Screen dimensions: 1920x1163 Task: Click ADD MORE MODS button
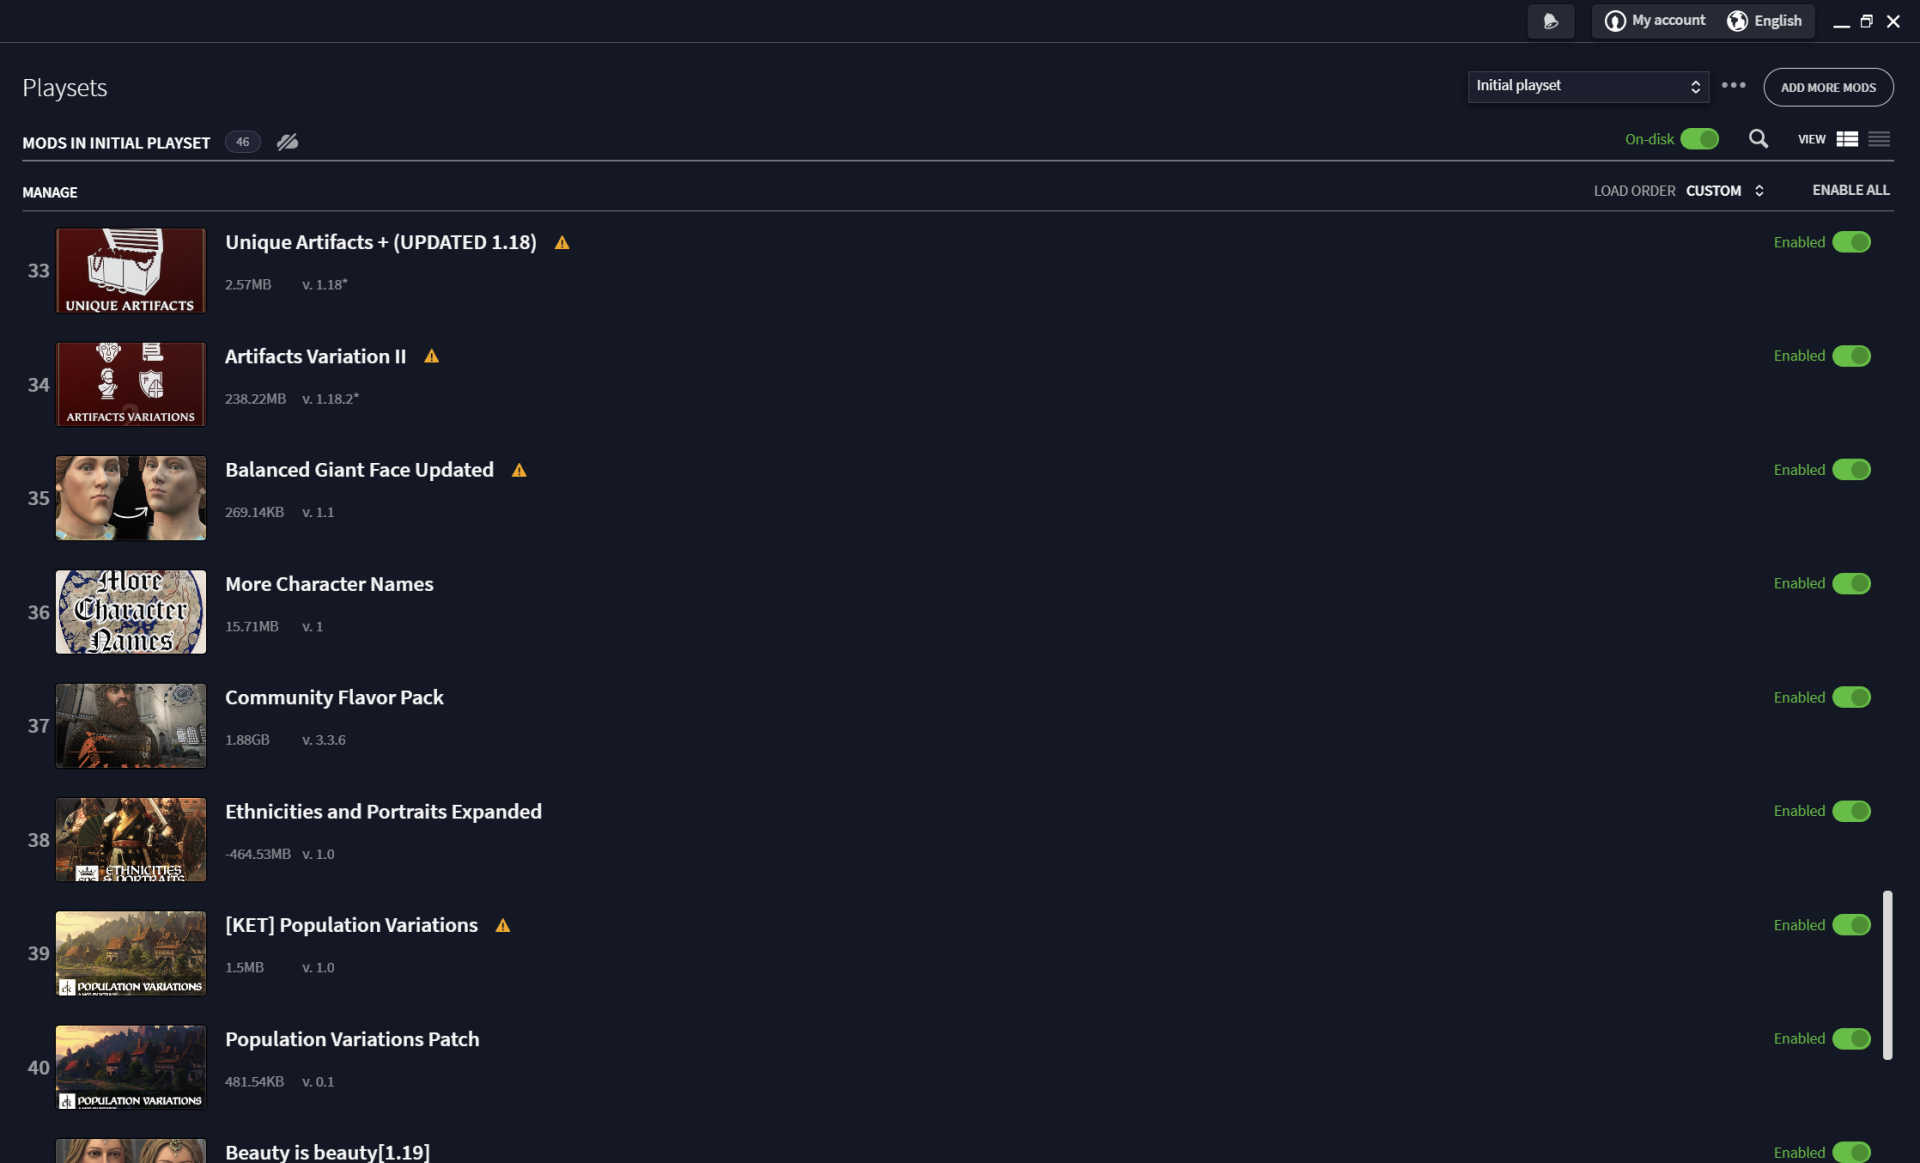tap(1828, 87)
